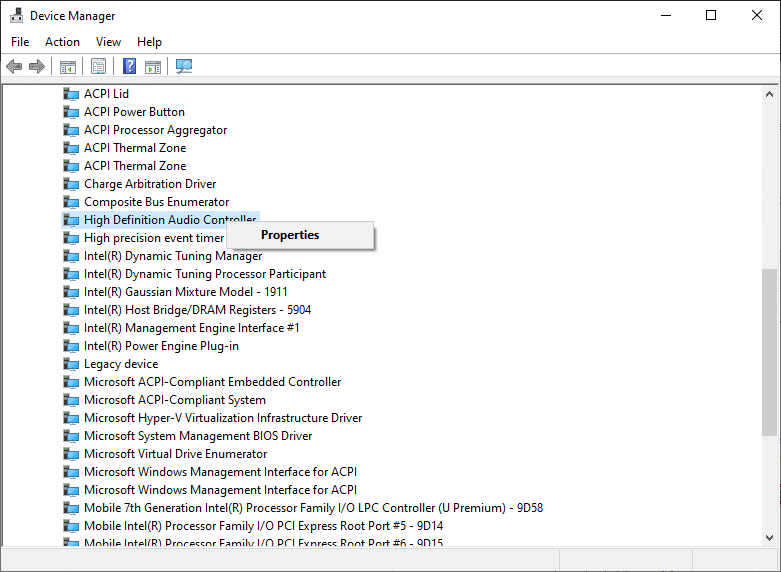The image size is (781, 572).
Task: Click the Forward arrow toolbar icon
Action: pyautogui.click(x=37, y=67)
